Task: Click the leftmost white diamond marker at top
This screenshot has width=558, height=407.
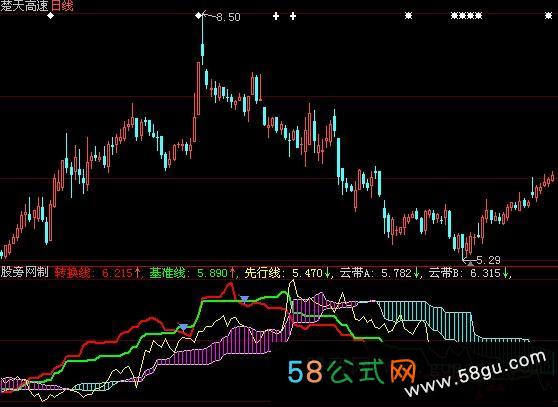Action: click(x=51, y=16)
